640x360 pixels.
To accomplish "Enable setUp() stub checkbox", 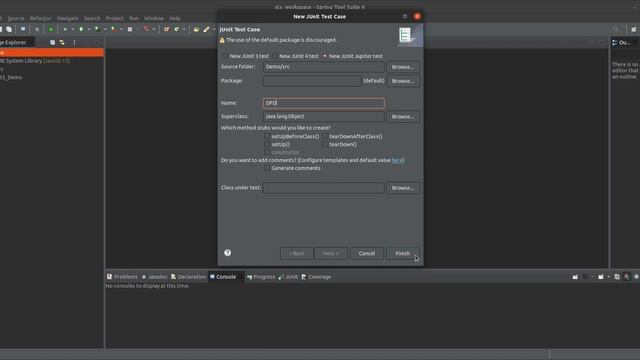I will [267, 144].
